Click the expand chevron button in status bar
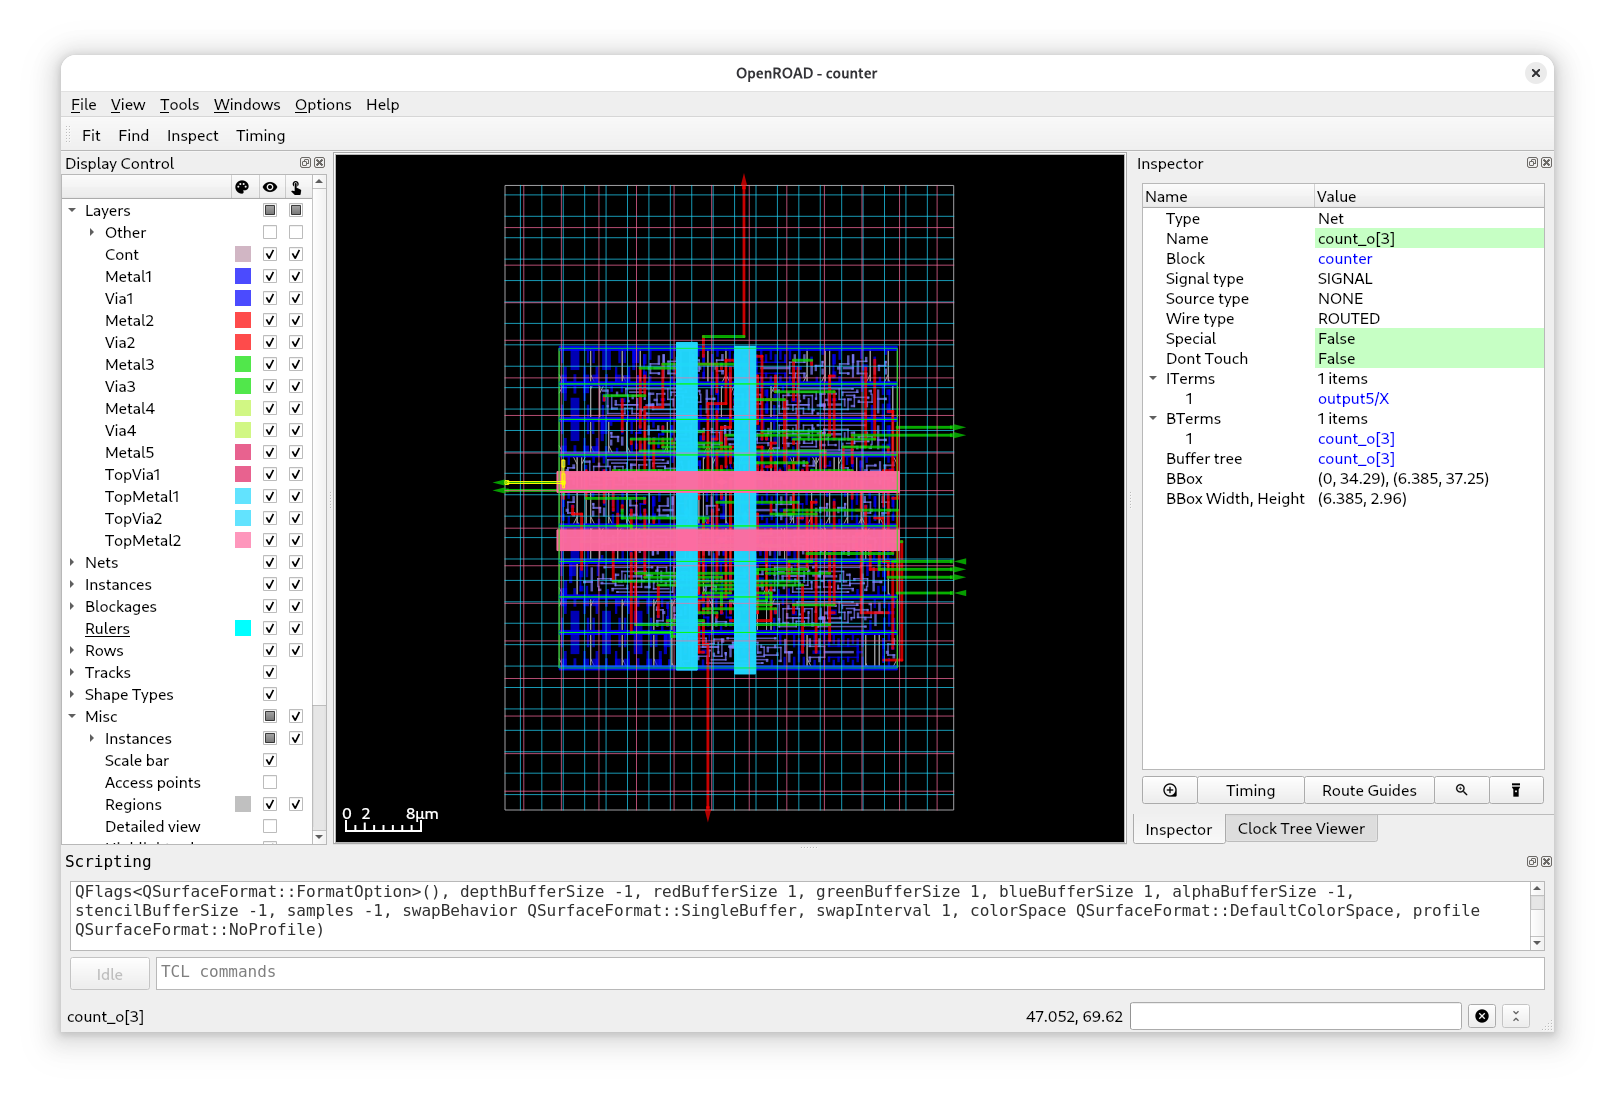This screenshot has width=1615, height=1099. coord(1516,1016)
